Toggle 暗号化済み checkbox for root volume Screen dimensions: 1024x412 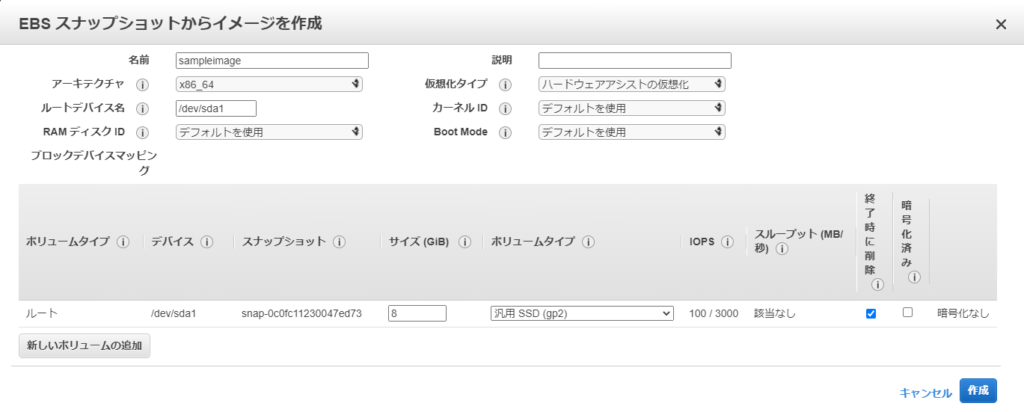907,313
